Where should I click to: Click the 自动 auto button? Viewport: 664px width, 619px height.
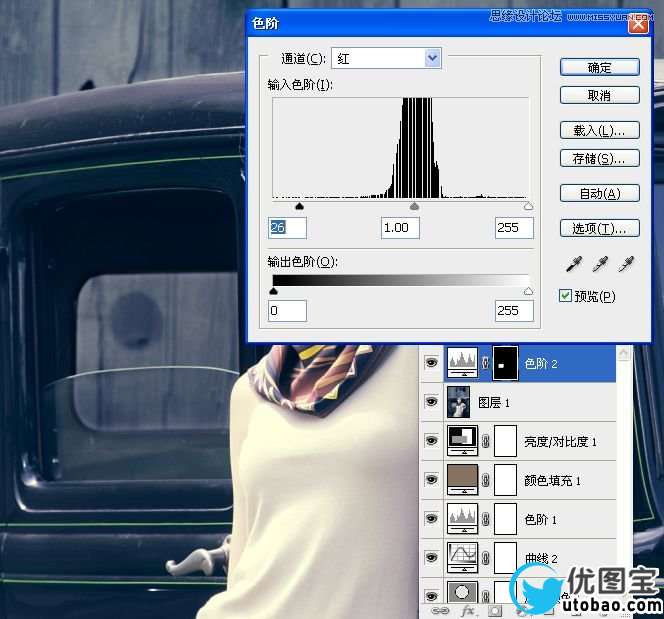[x=599, y=193]
